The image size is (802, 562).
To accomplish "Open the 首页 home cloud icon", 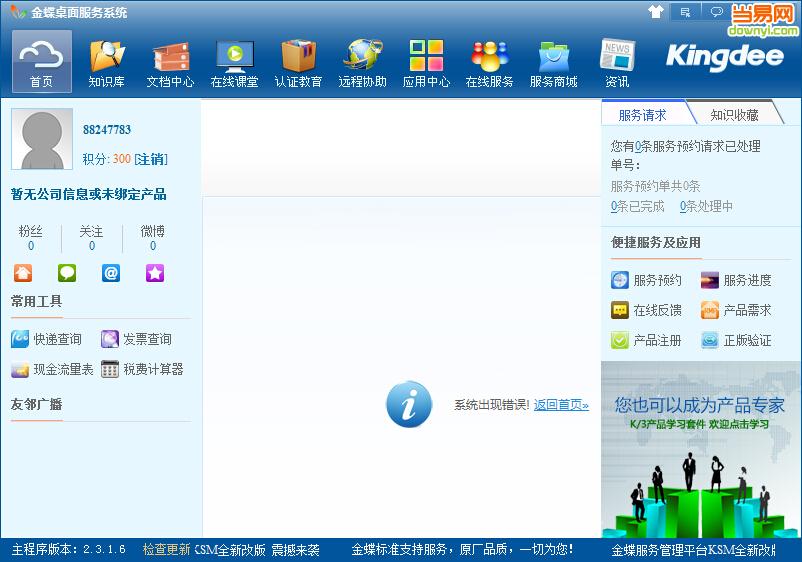I will [x=41, y=61].
